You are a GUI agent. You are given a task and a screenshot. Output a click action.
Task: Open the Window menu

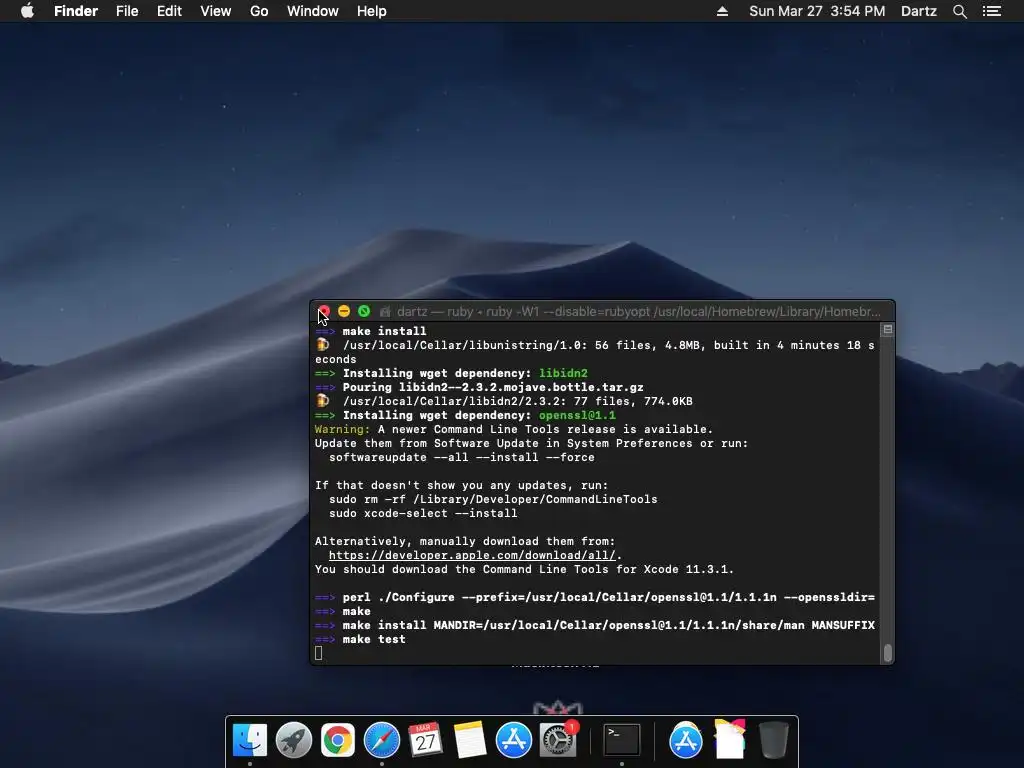[x=313, y=11]
